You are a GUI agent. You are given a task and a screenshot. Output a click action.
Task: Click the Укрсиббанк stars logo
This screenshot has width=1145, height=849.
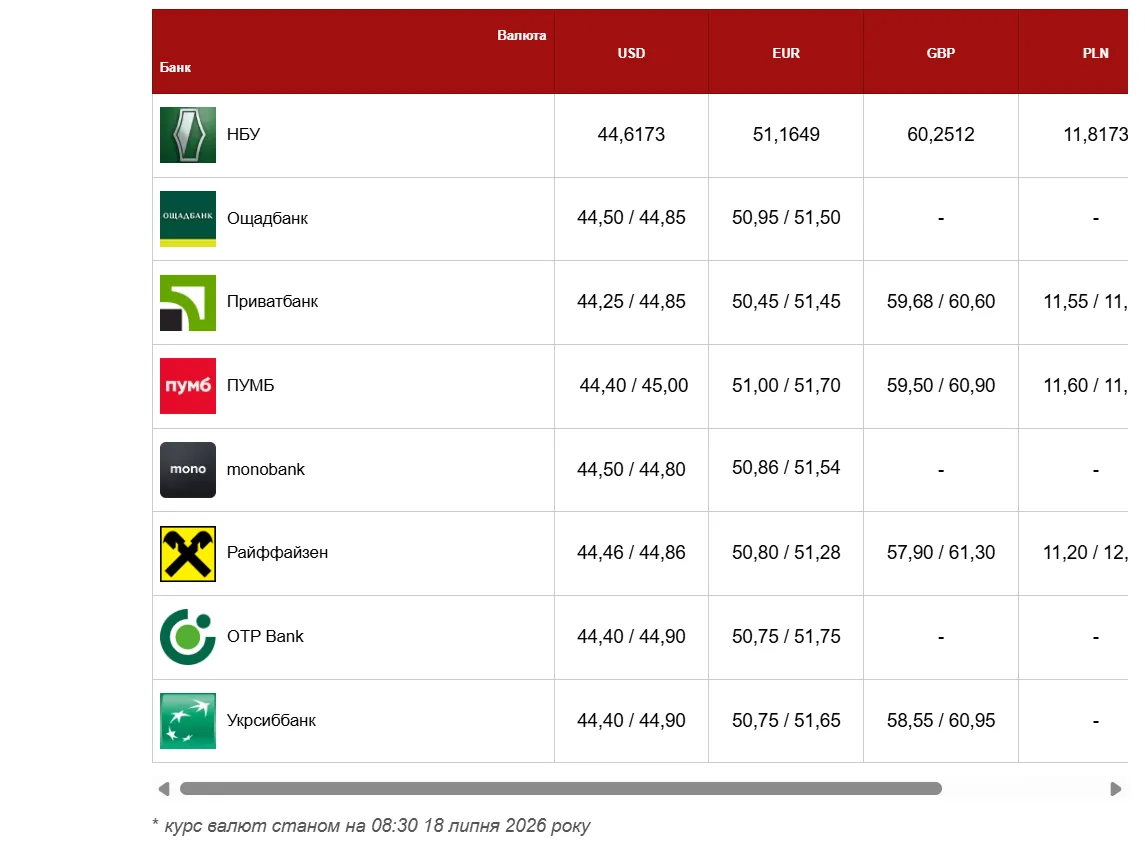[188, 721]
